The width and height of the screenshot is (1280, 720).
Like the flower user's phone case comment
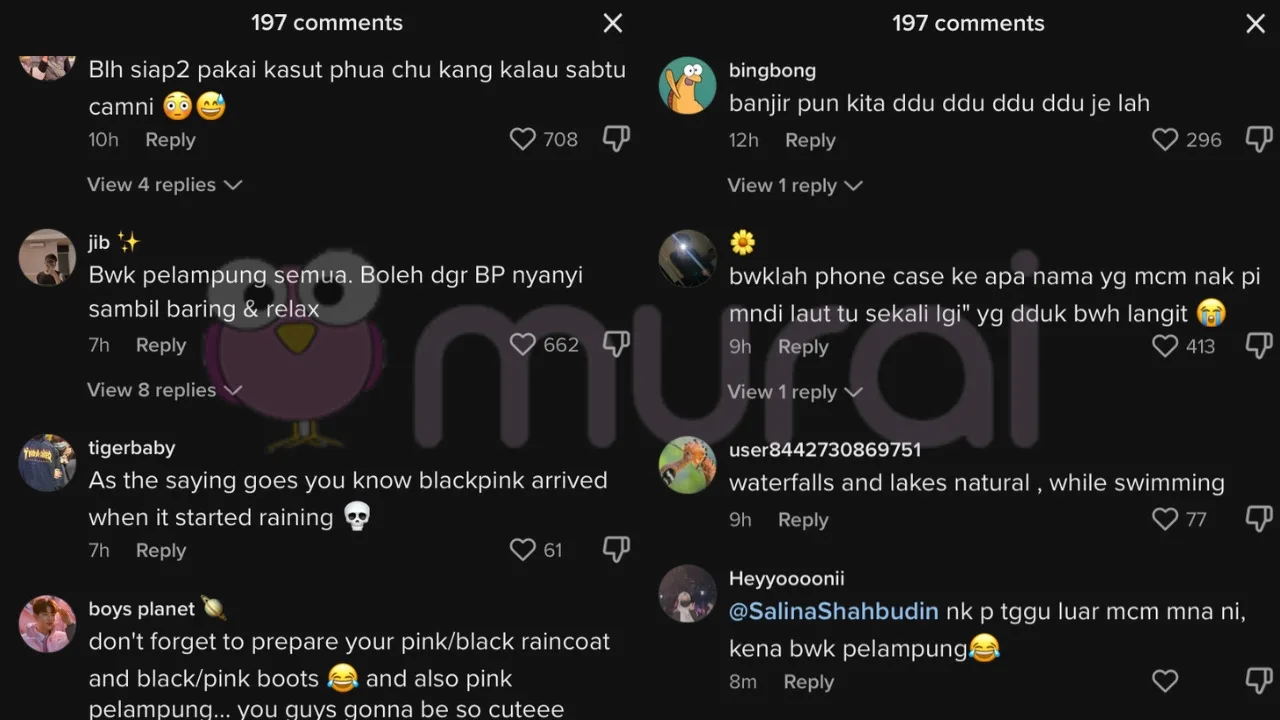(x=1165, y=346)
